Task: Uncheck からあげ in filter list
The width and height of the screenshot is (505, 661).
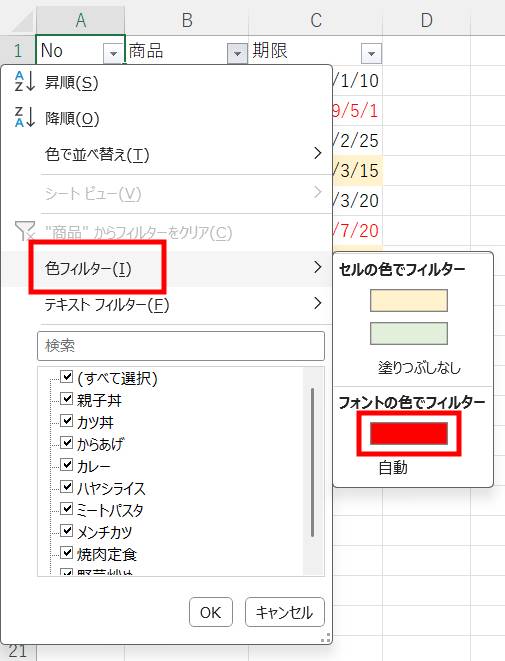Action: 67,442
